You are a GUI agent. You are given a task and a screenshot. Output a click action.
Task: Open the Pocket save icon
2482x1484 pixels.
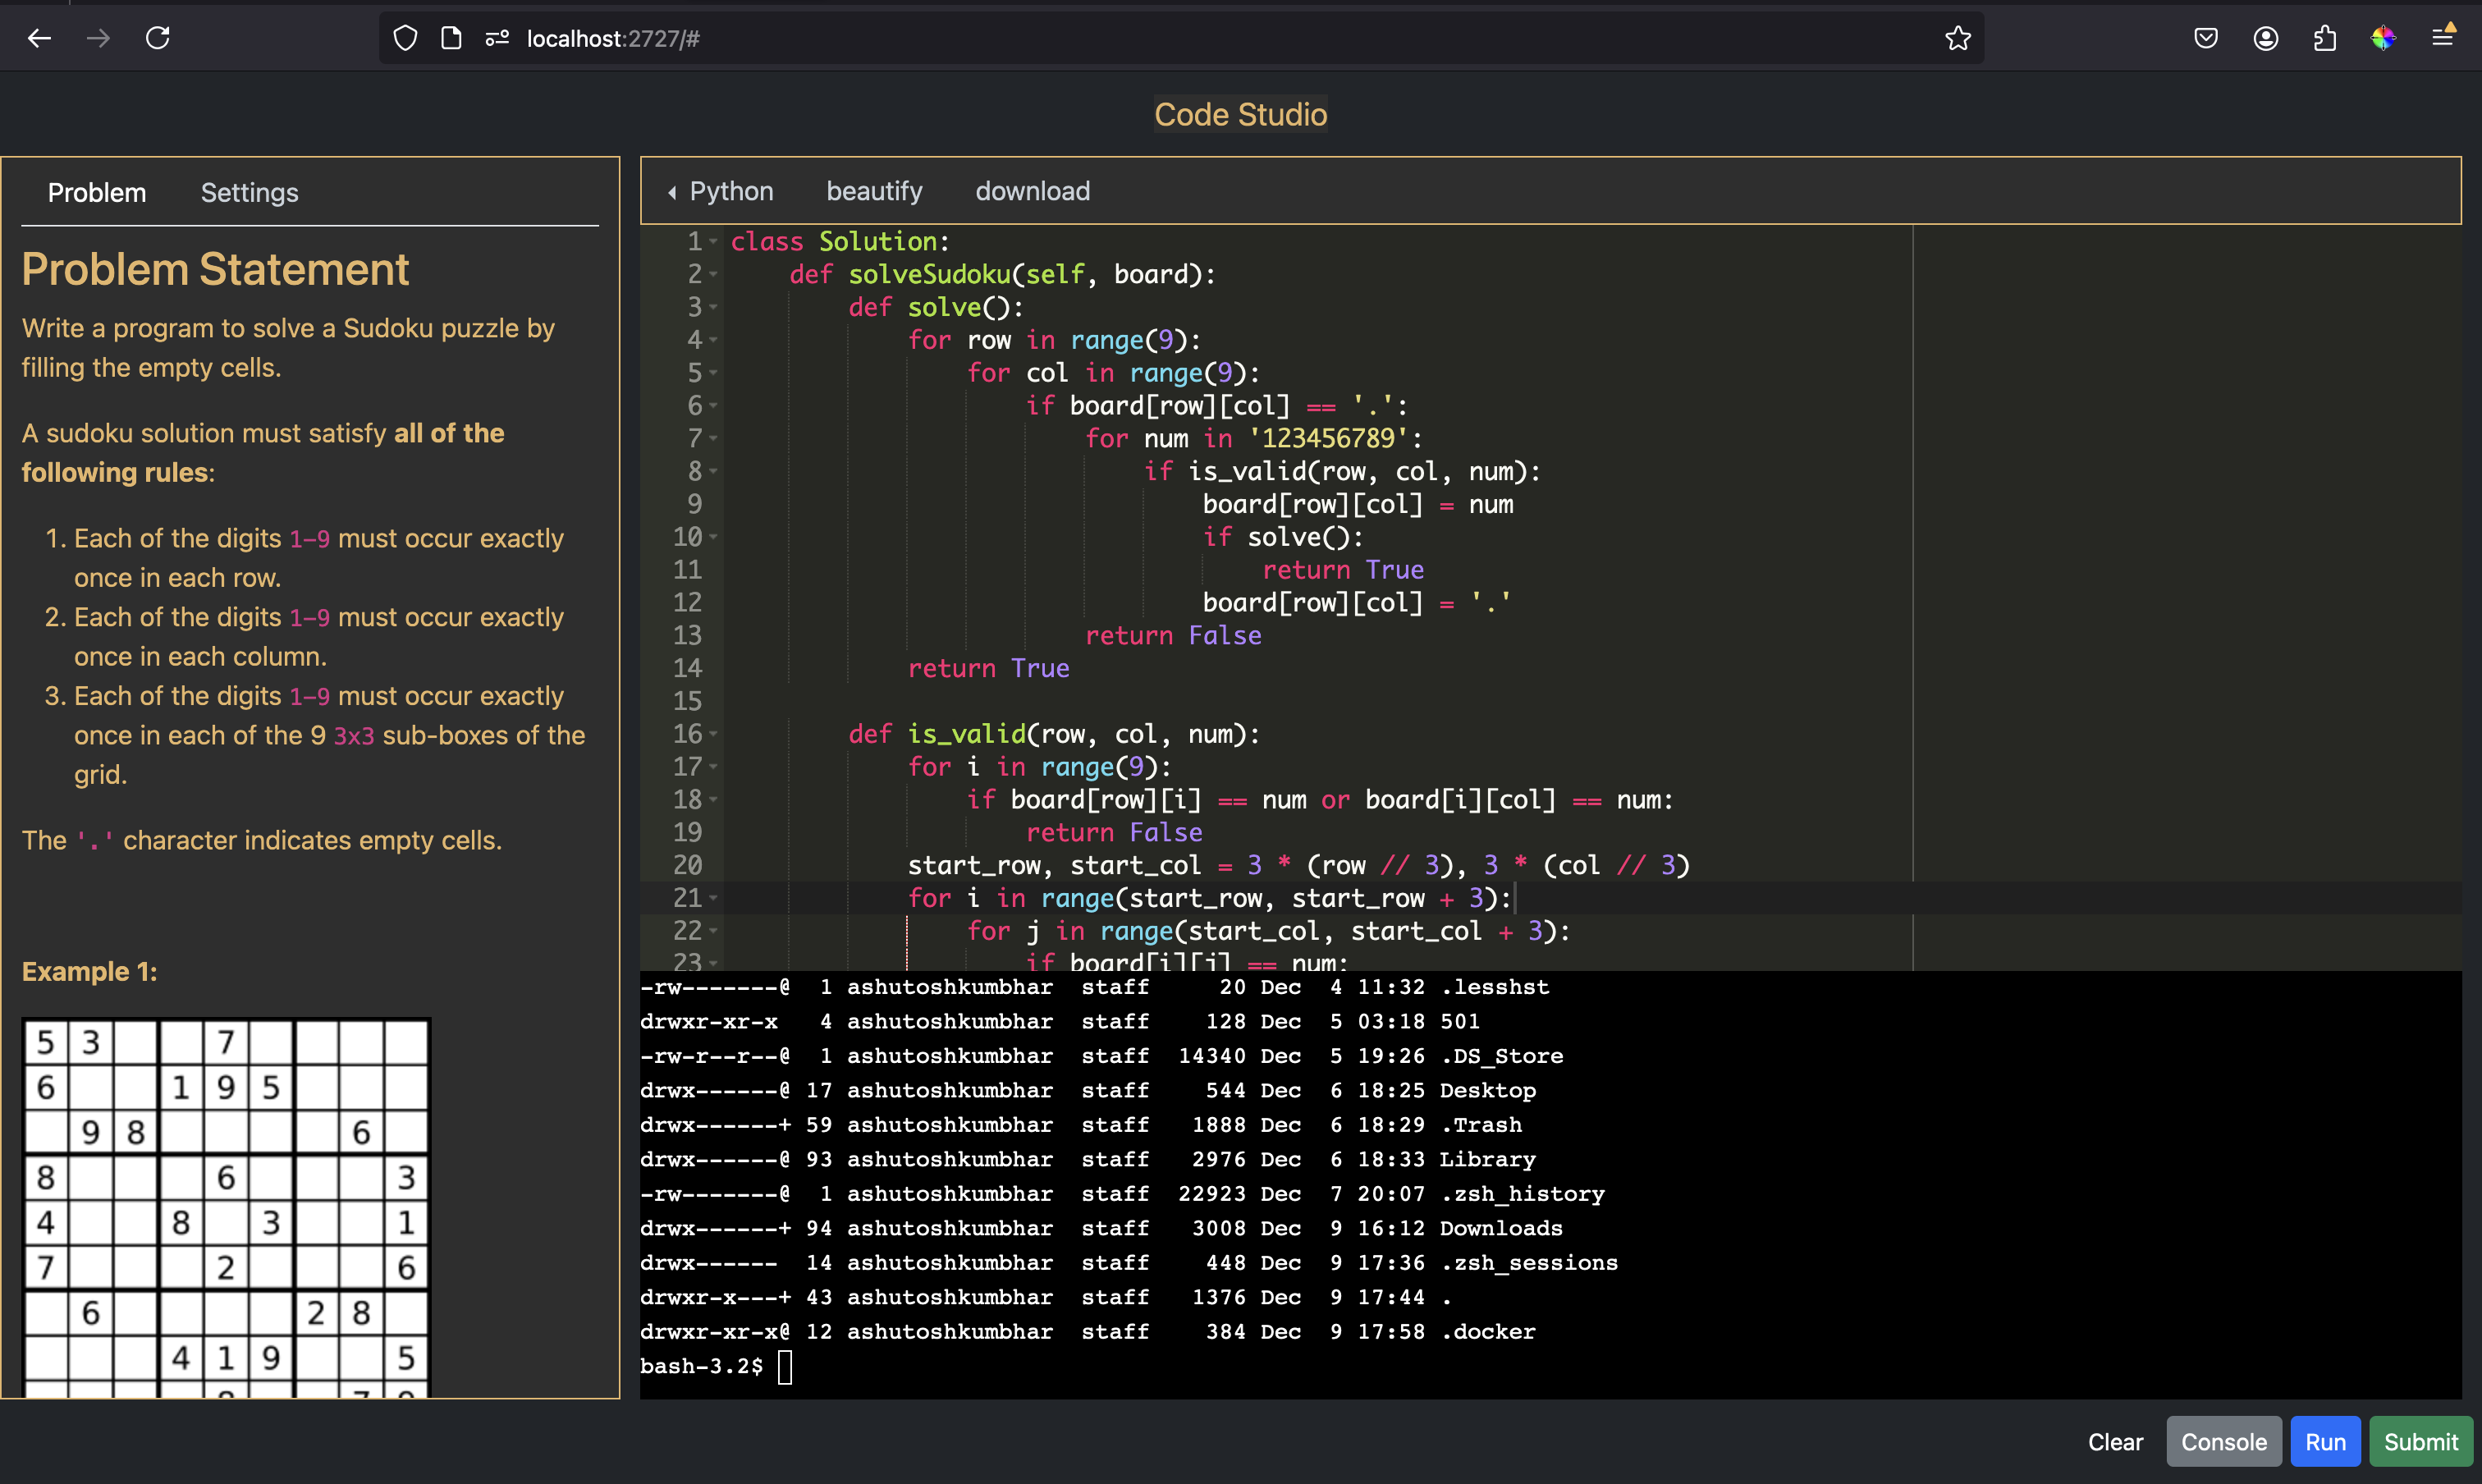(x=2205, y=38)
